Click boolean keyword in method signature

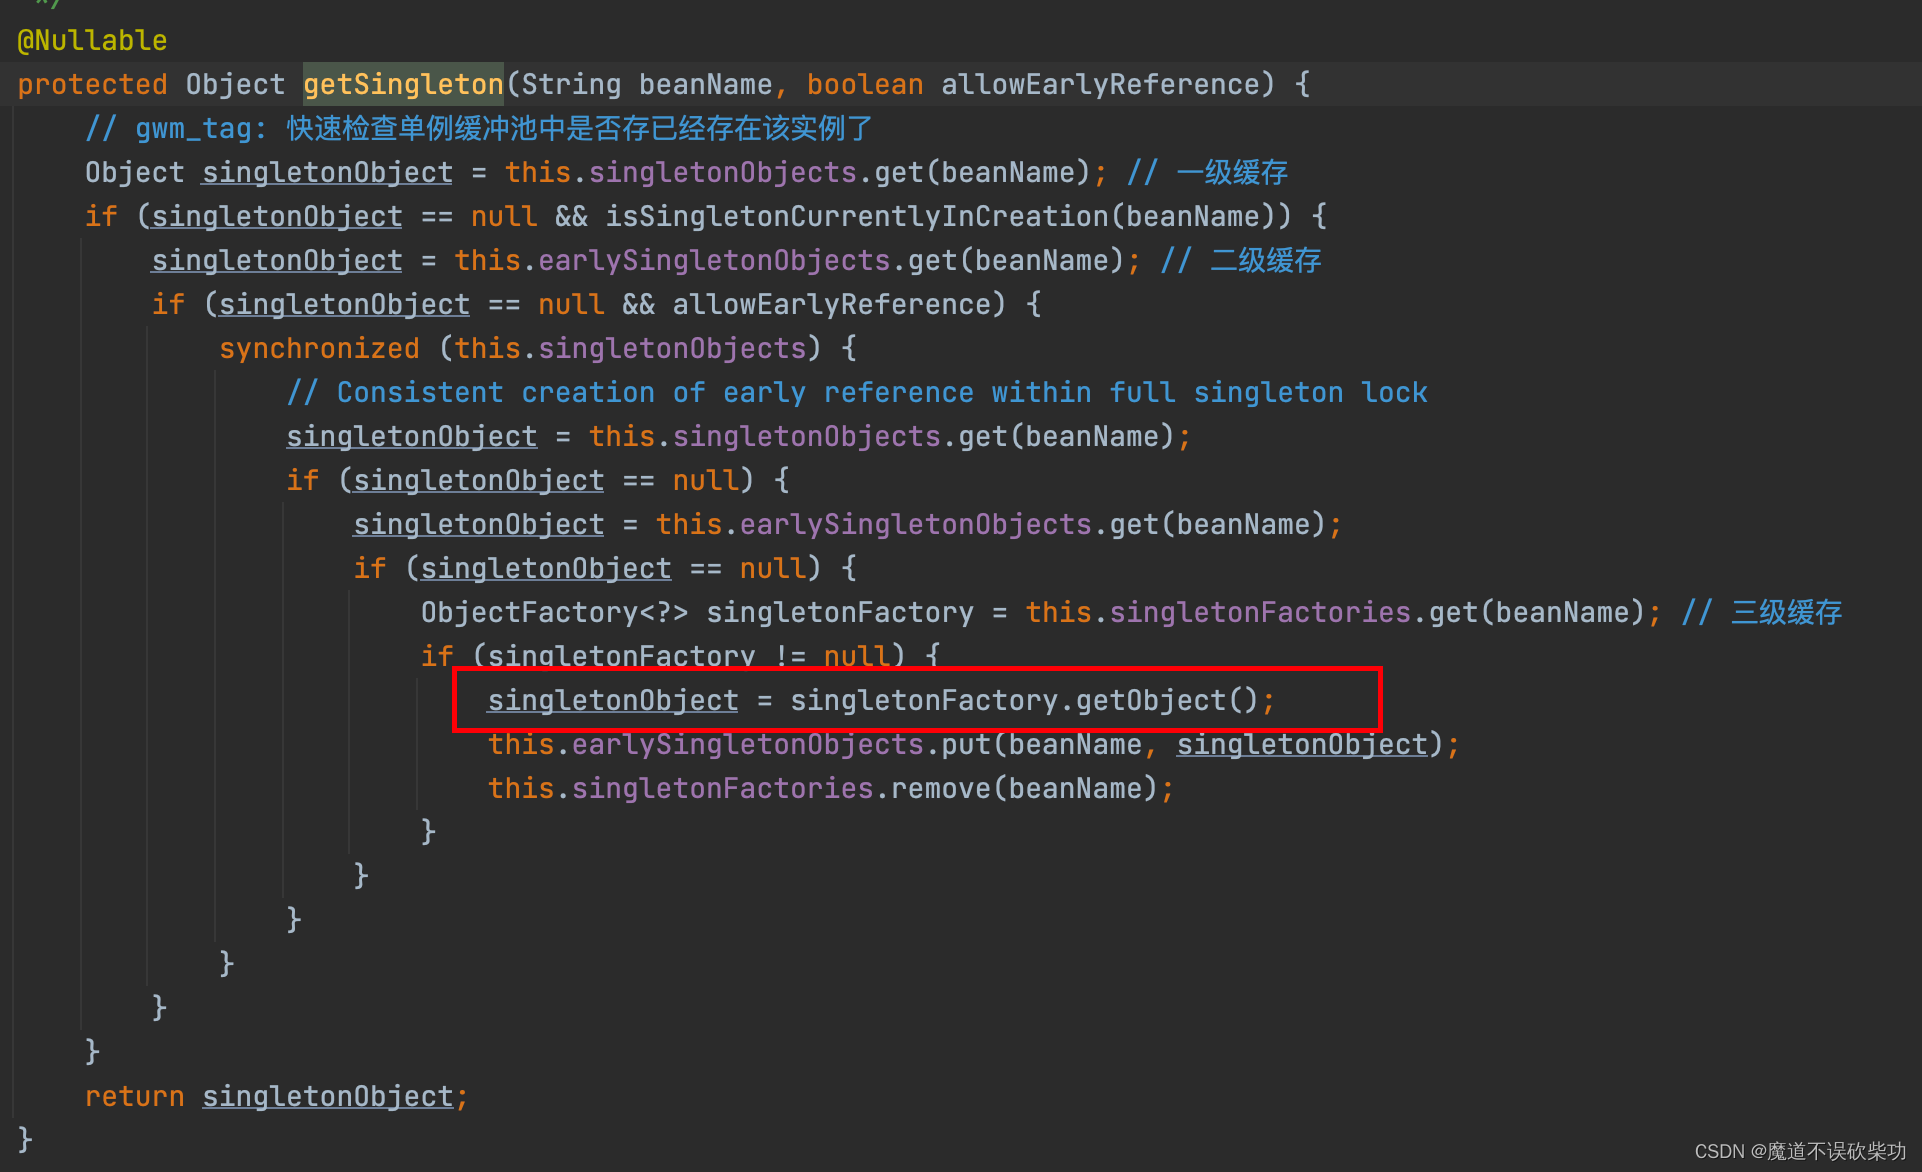click(864, 84)
